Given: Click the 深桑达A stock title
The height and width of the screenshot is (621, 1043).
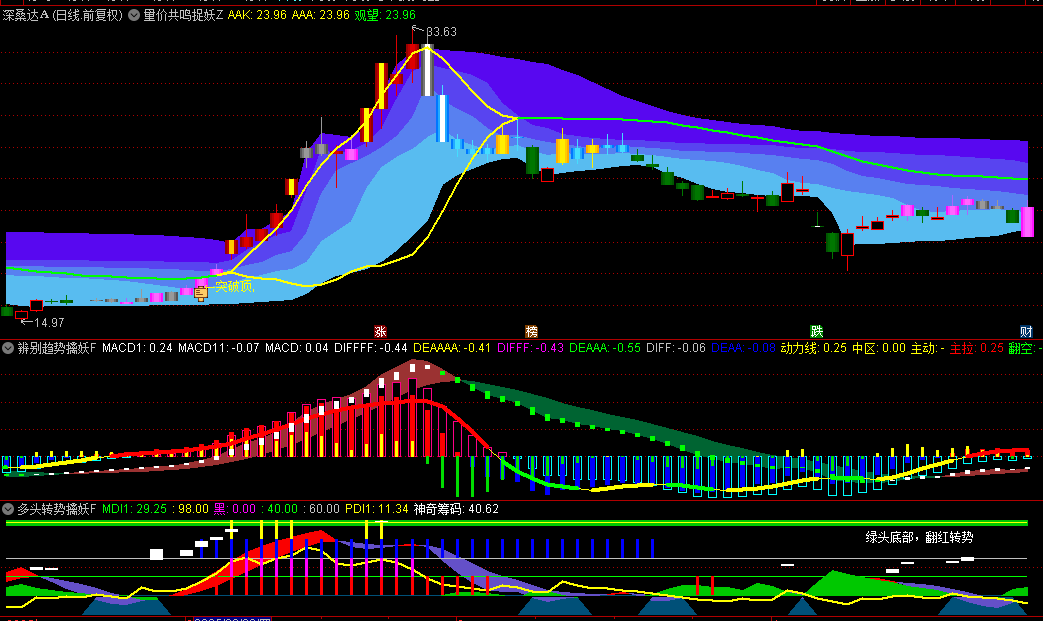Looking at the screenshot, I should pyautogui.click(x=25, y=15).
